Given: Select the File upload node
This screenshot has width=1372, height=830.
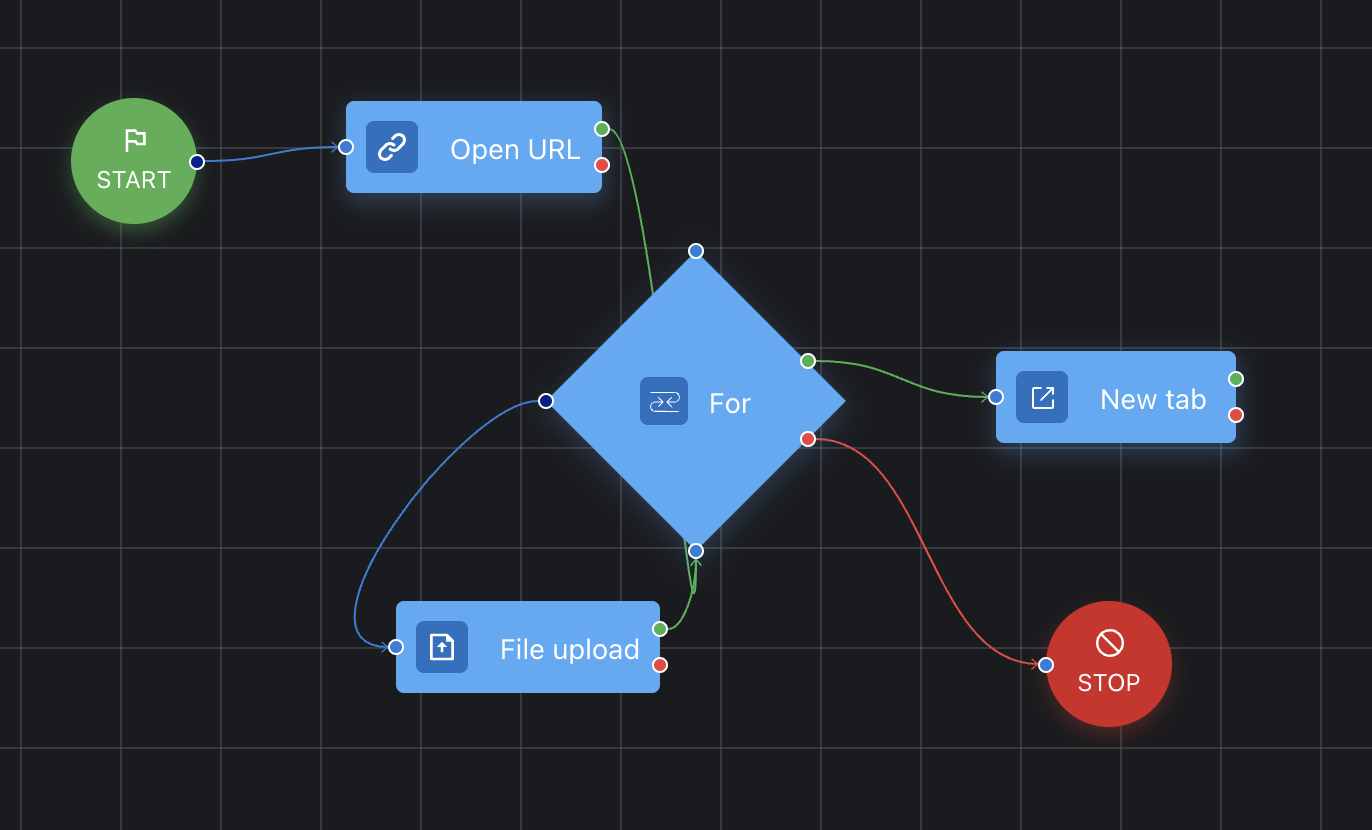Looking at the screenshot, I should tap(528, 647).
